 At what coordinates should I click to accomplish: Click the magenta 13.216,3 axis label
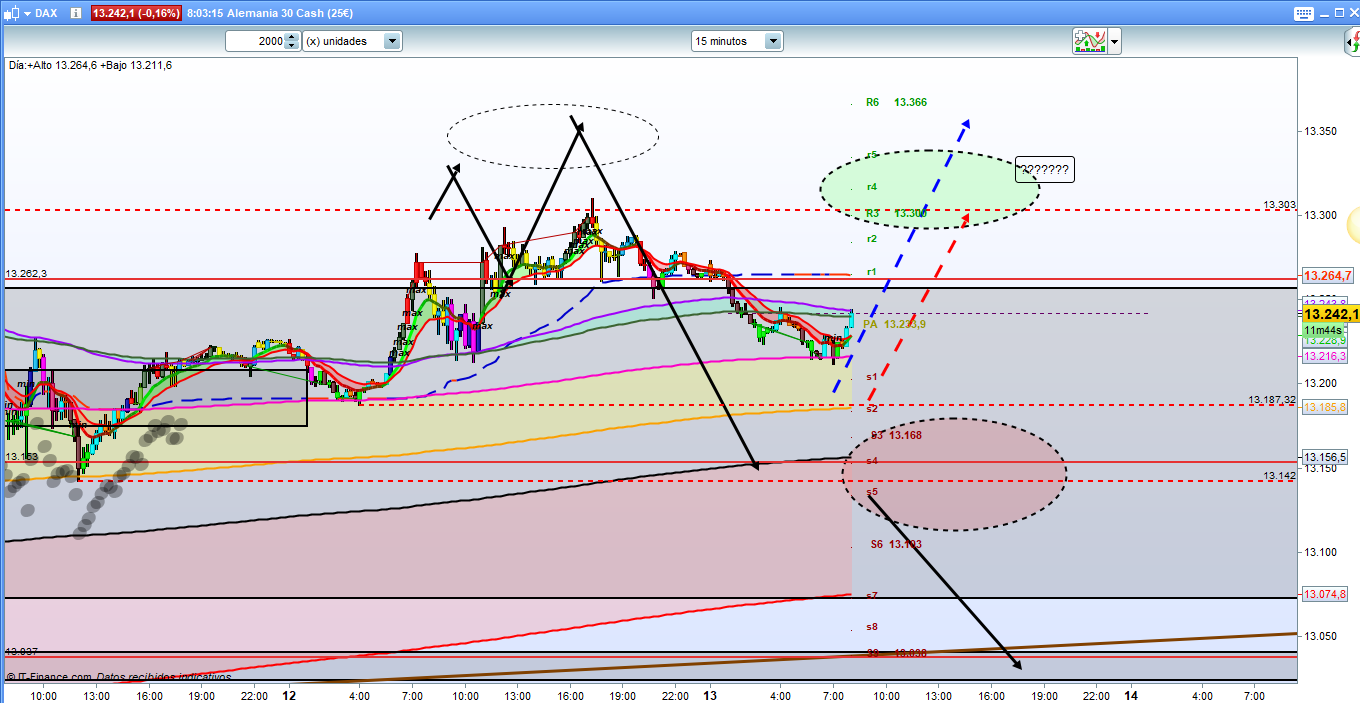click(1326, 356)
